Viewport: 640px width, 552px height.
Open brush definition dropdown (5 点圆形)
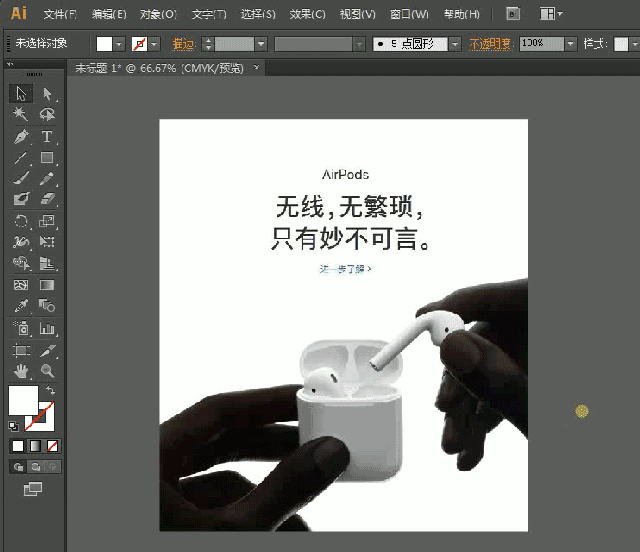(x=455, y=44)
